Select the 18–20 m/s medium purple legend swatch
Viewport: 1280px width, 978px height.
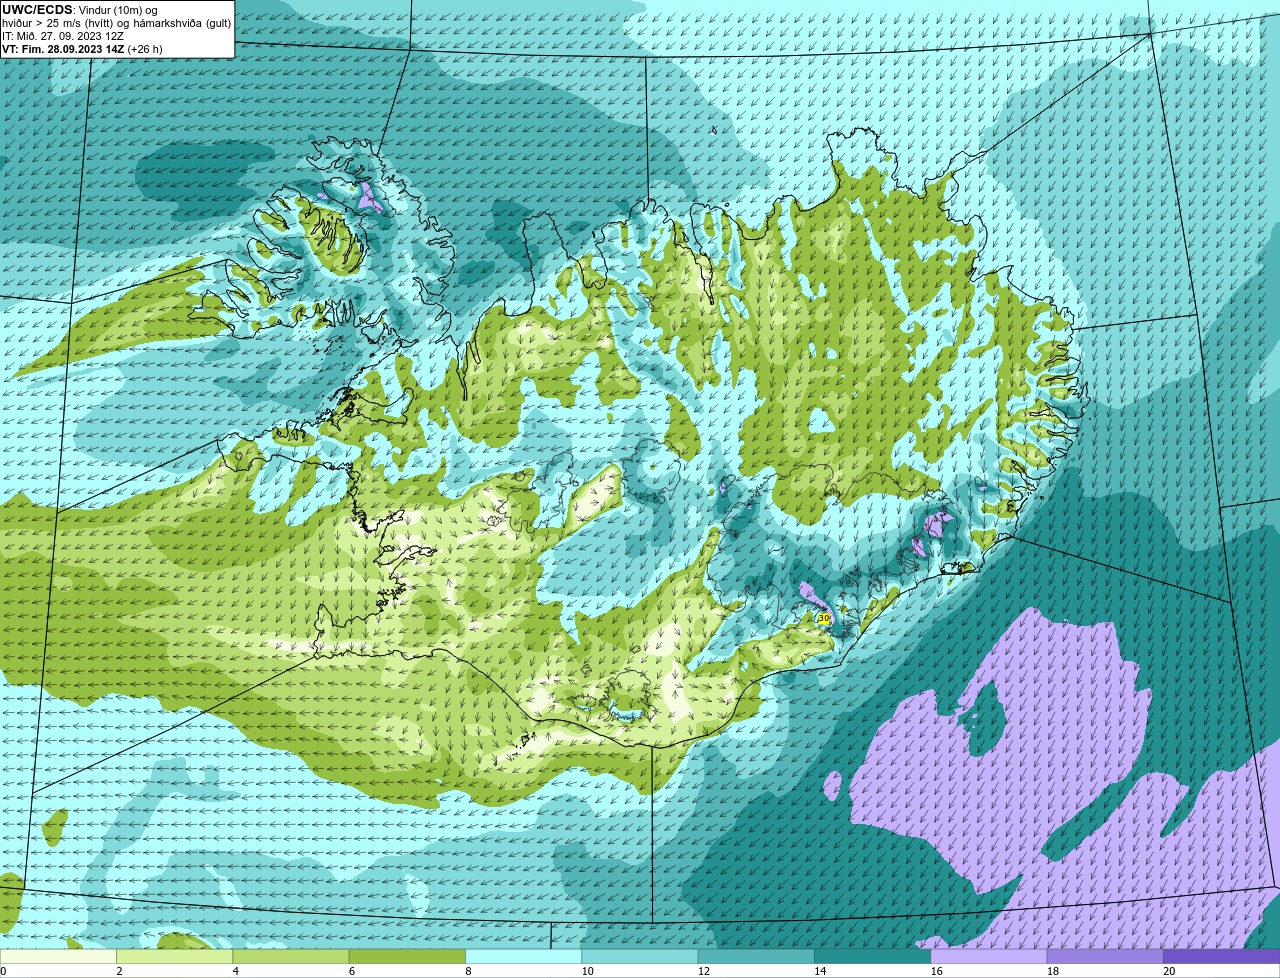(1105, 956)
